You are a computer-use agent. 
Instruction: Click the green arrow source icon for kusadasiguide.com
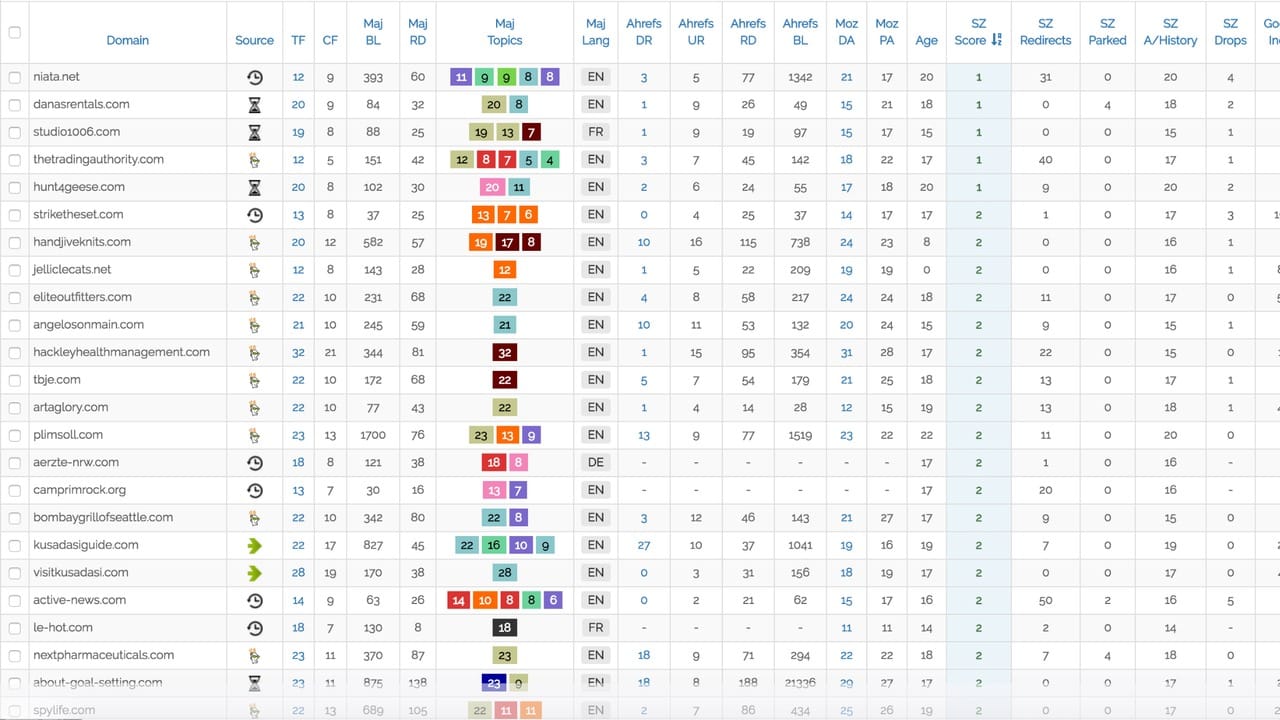coord(255,544)
